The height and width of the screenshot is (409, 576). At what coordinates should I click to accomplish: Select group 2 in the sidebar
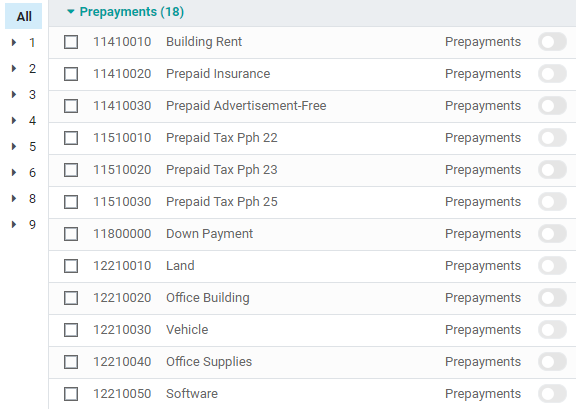point(32,69)
